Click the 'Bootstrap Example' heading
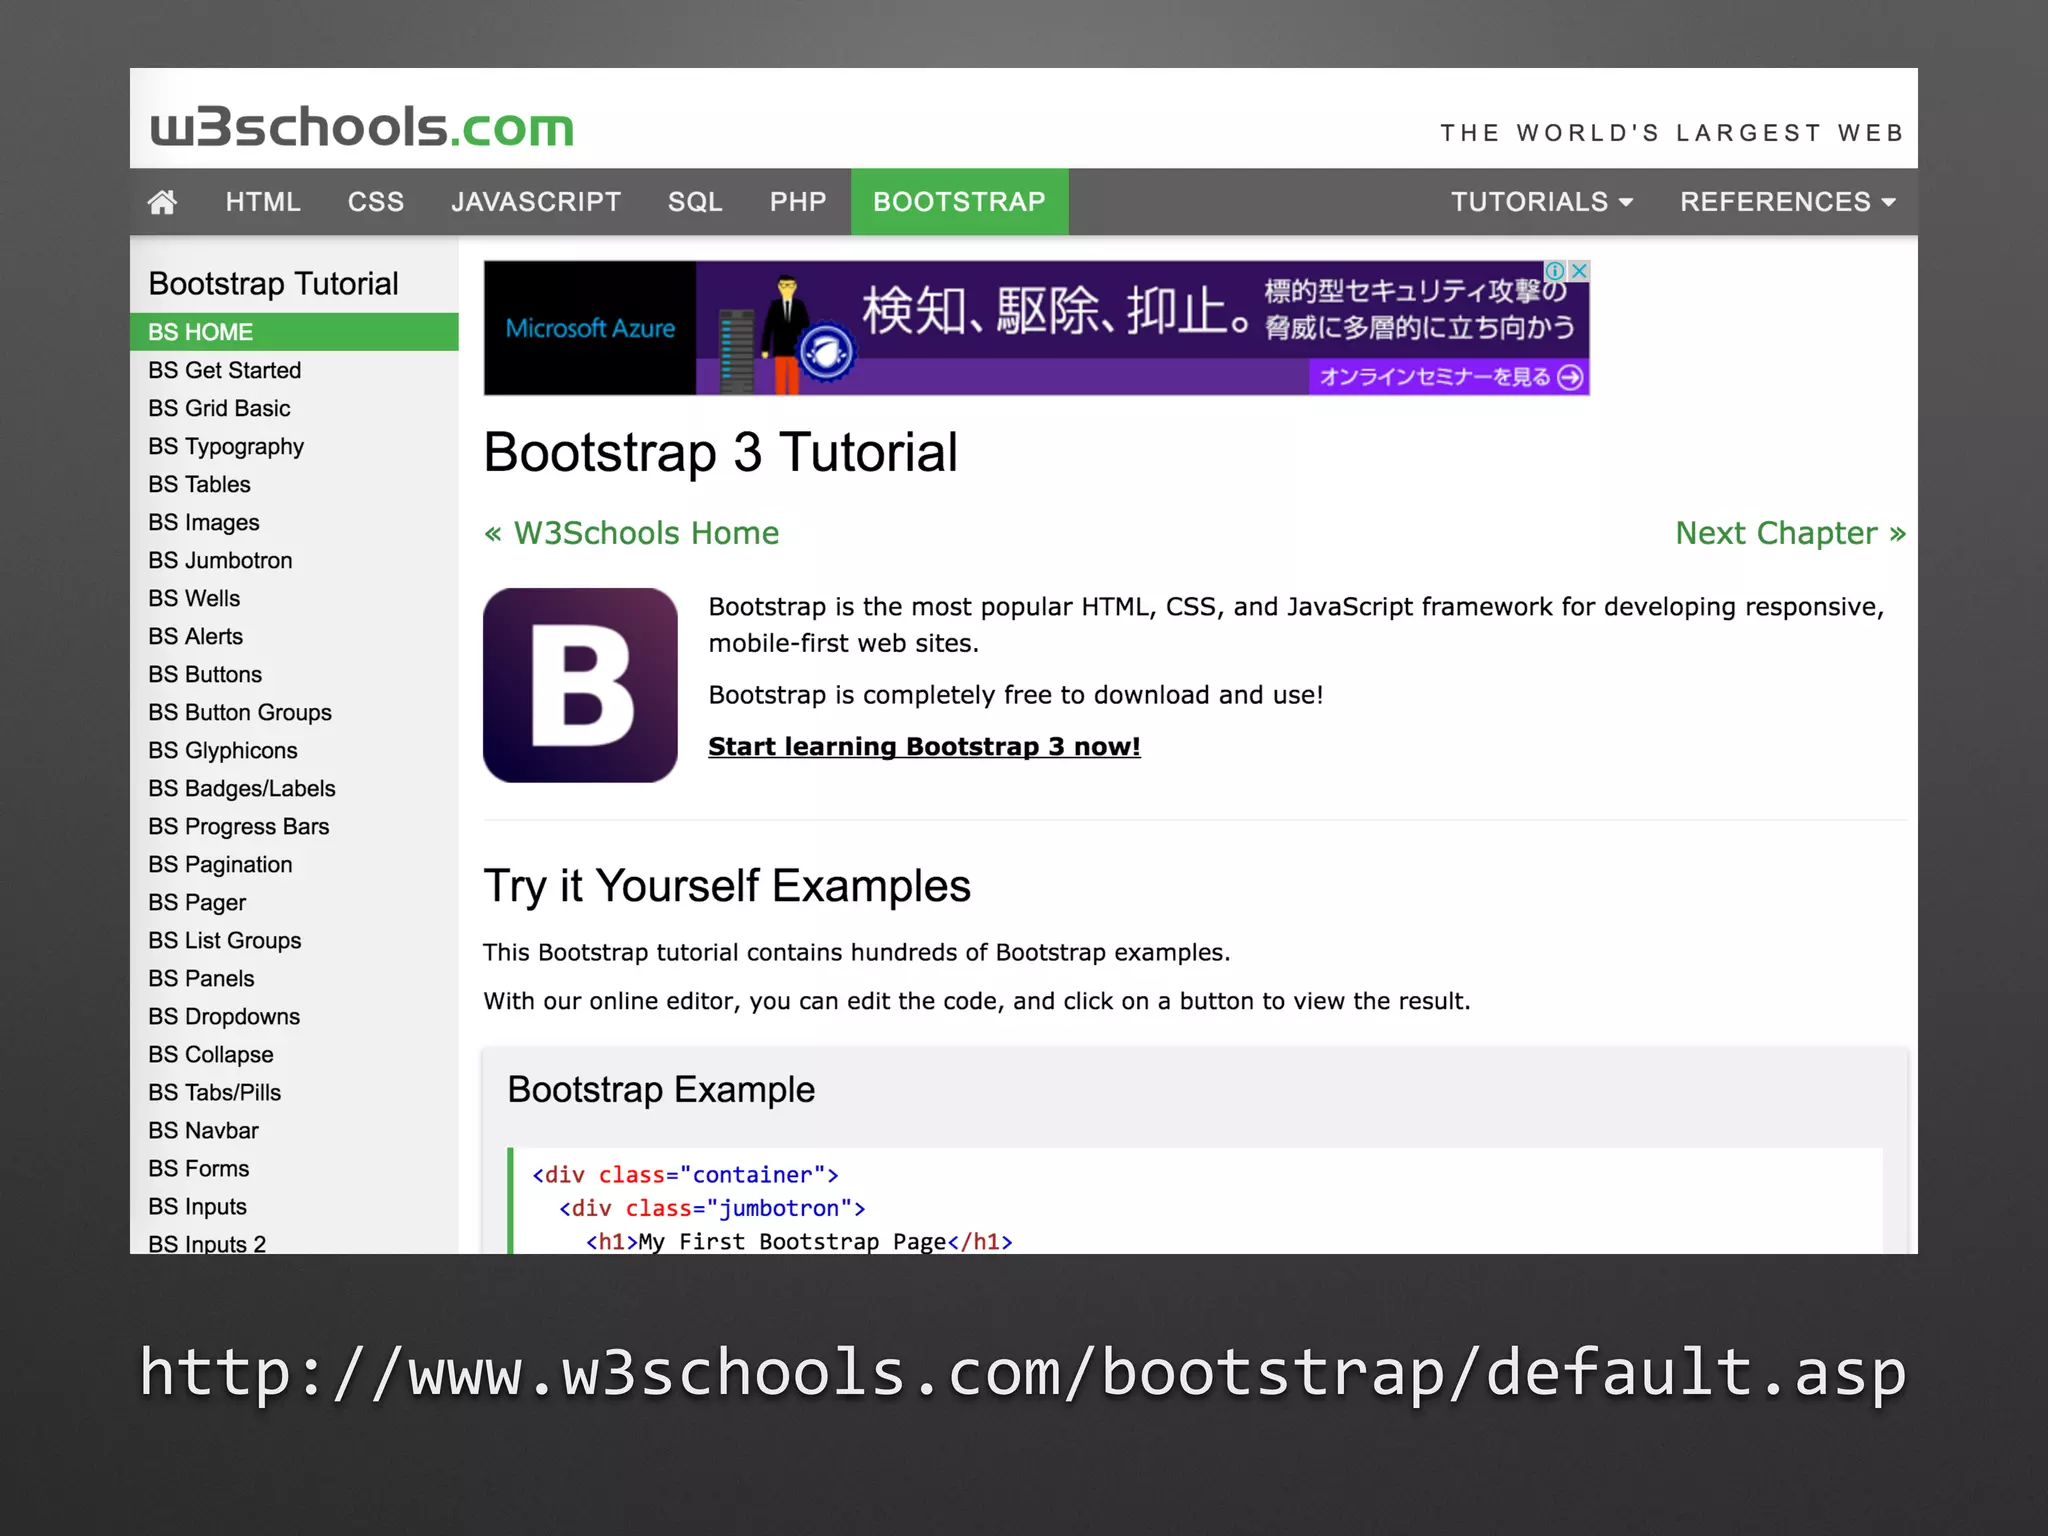The image size is (2048, 1536). pos(661,1089)
